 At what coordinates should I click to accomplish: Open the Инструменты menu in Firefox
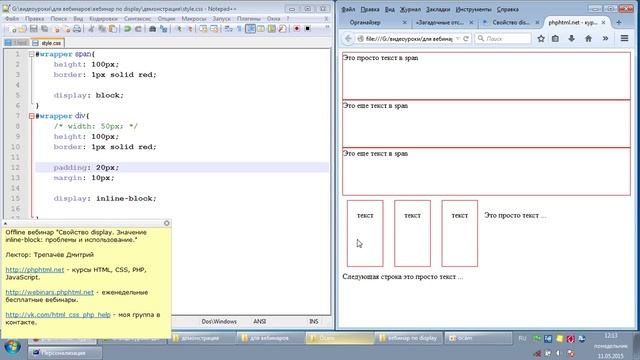[473, 9]
